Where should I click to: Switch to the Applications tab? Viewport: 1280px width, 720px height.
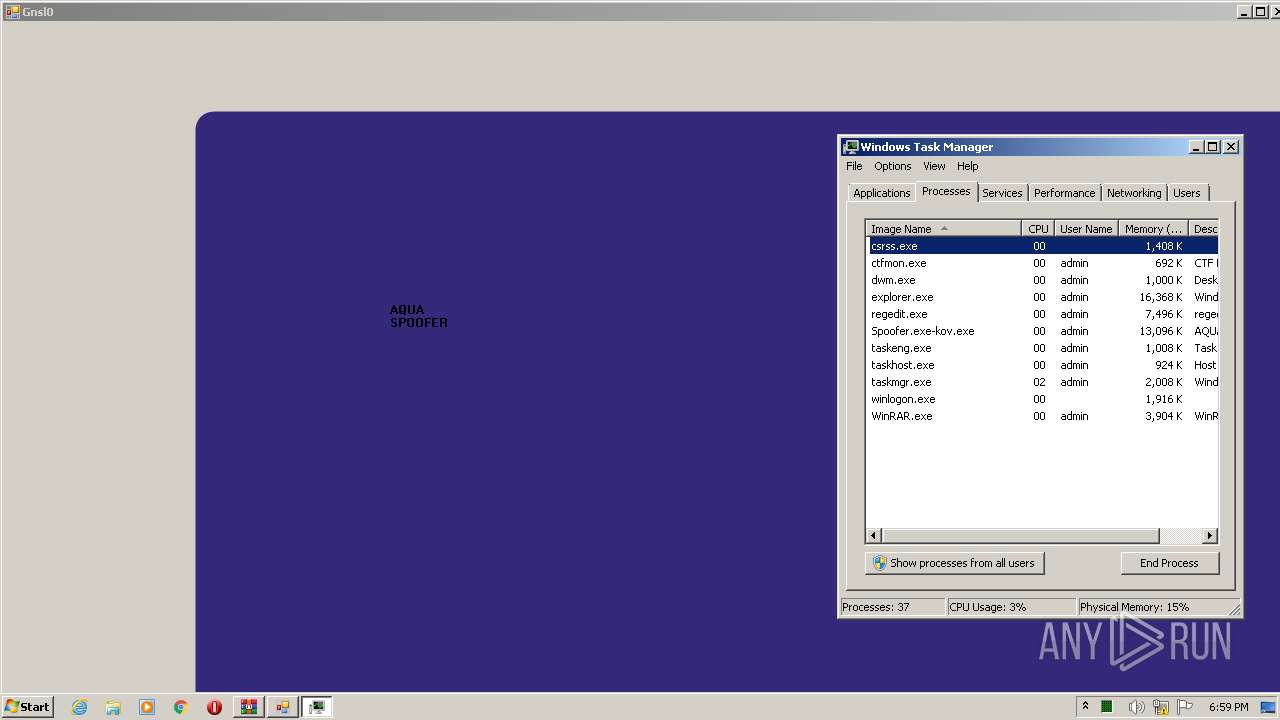point(881,193)
